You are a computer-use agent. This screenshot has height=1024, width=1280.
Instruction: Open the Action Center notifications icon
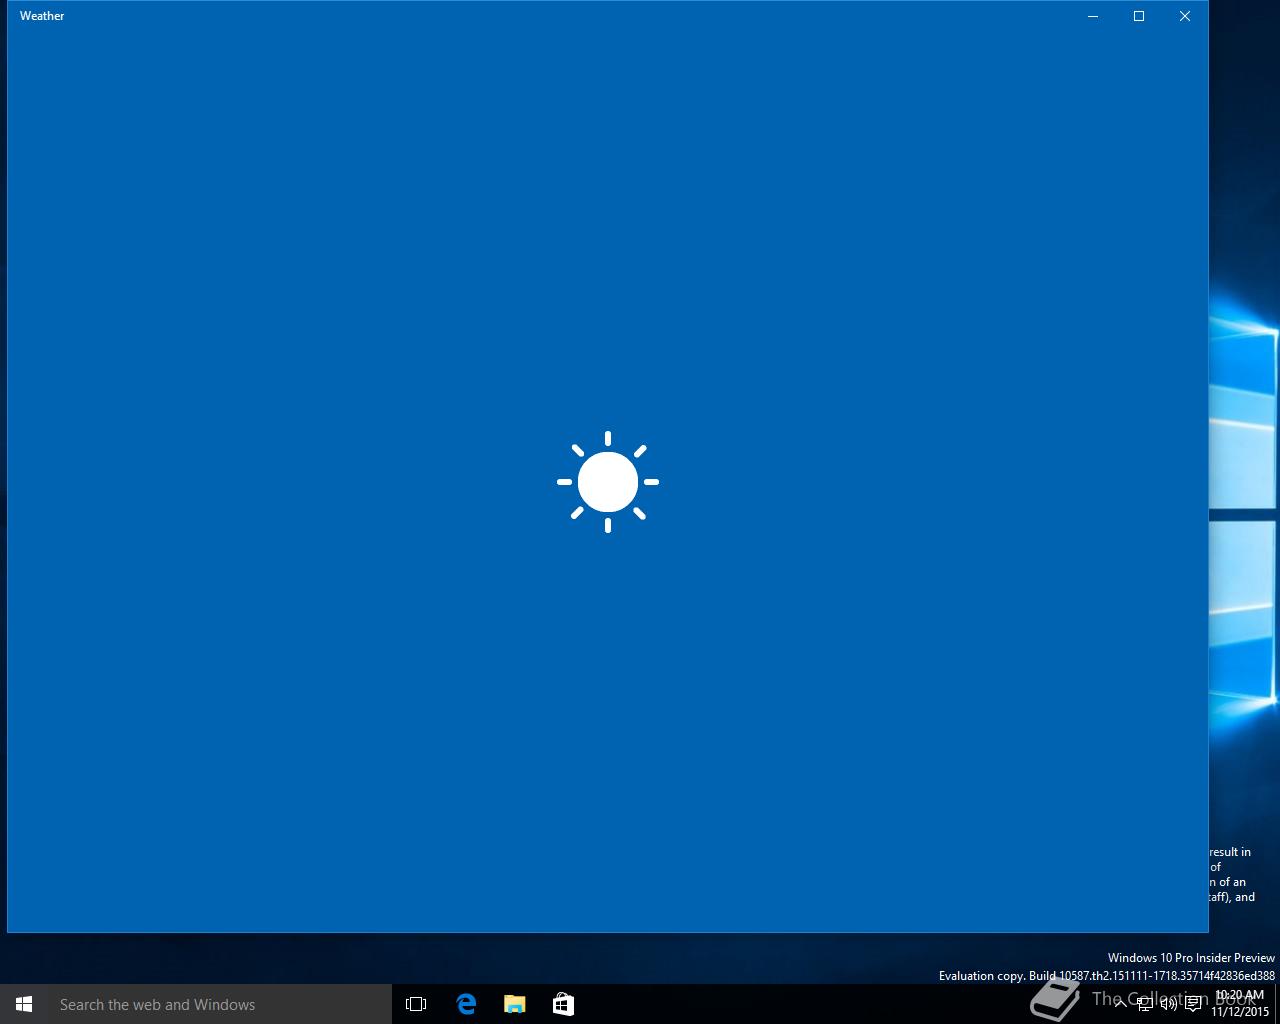tap(1193, 1004)
